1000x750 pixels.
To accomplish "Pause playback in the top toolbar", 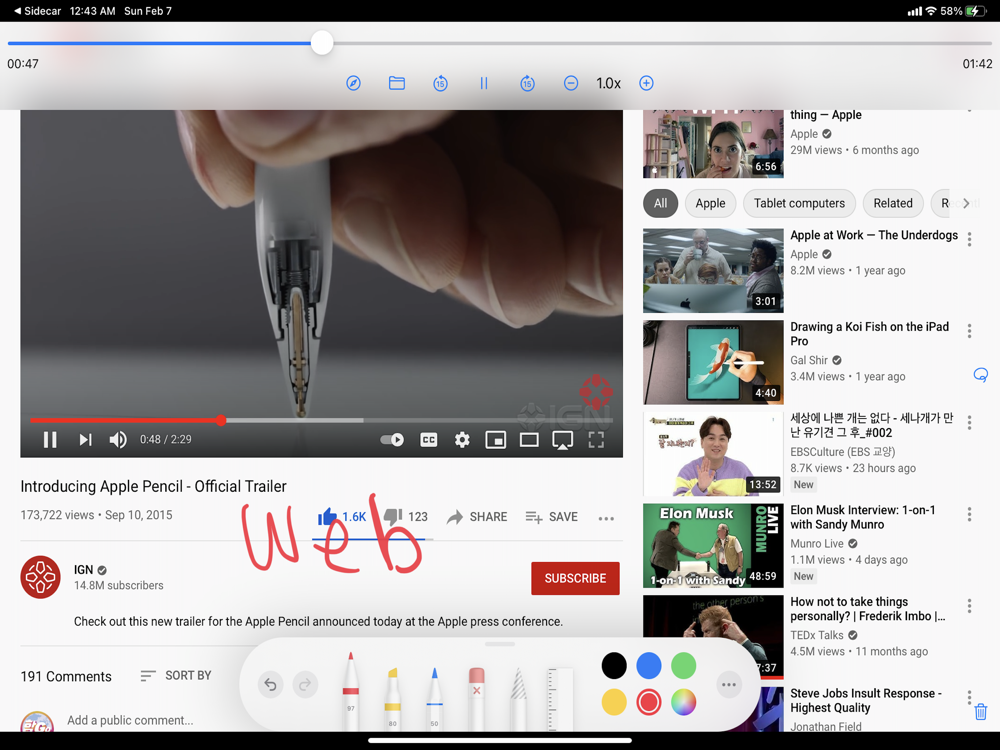I will pyautogui.click(x=483, y=83).
